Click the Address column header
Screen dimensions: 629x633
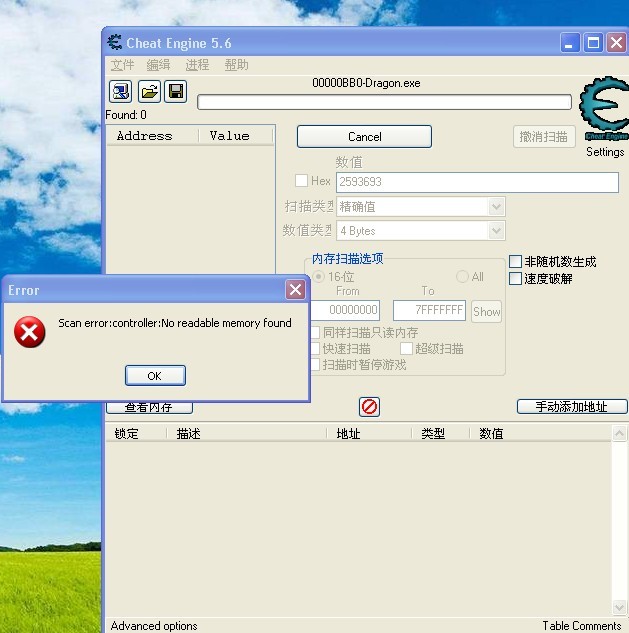click(x=153, y=136)
